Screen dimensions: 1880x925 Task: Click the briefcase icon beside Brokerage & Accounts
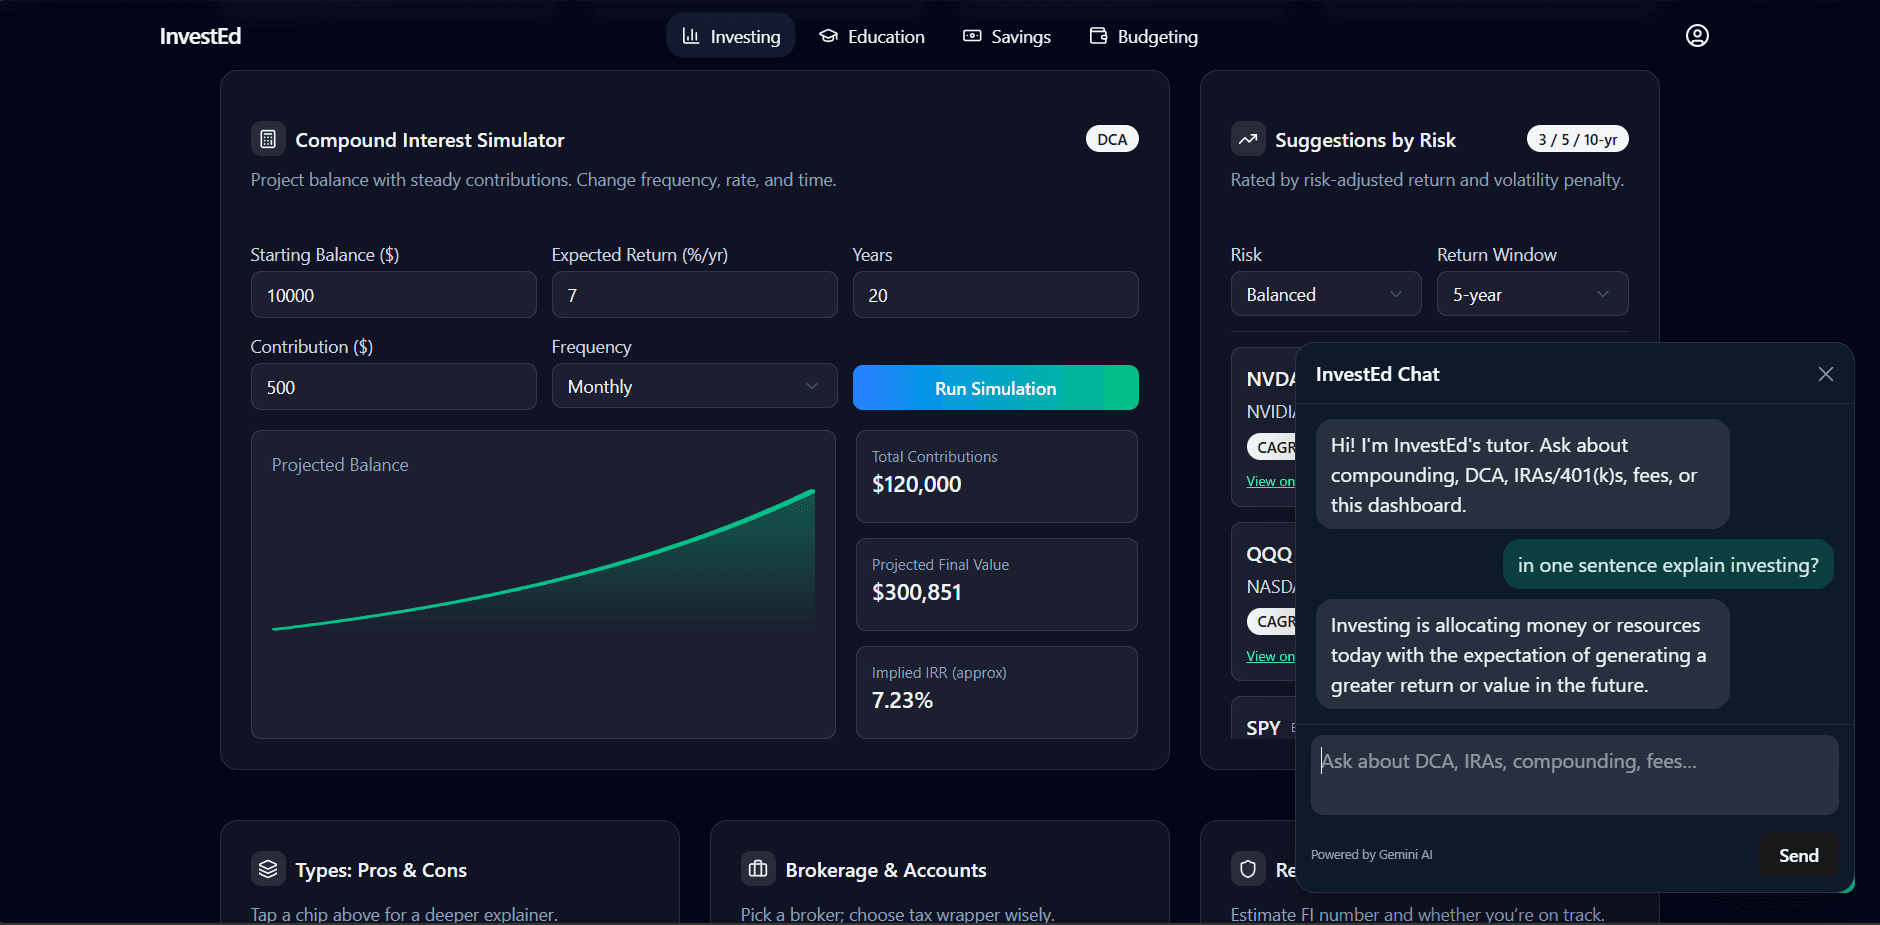(758, 869)
